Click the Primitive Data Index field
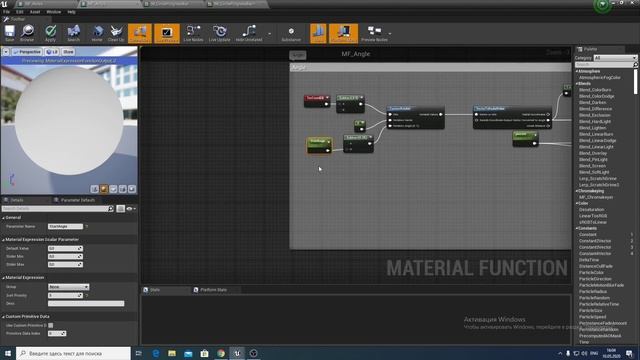Viewport: 640px width, 360px height. [x=57, y=333]
